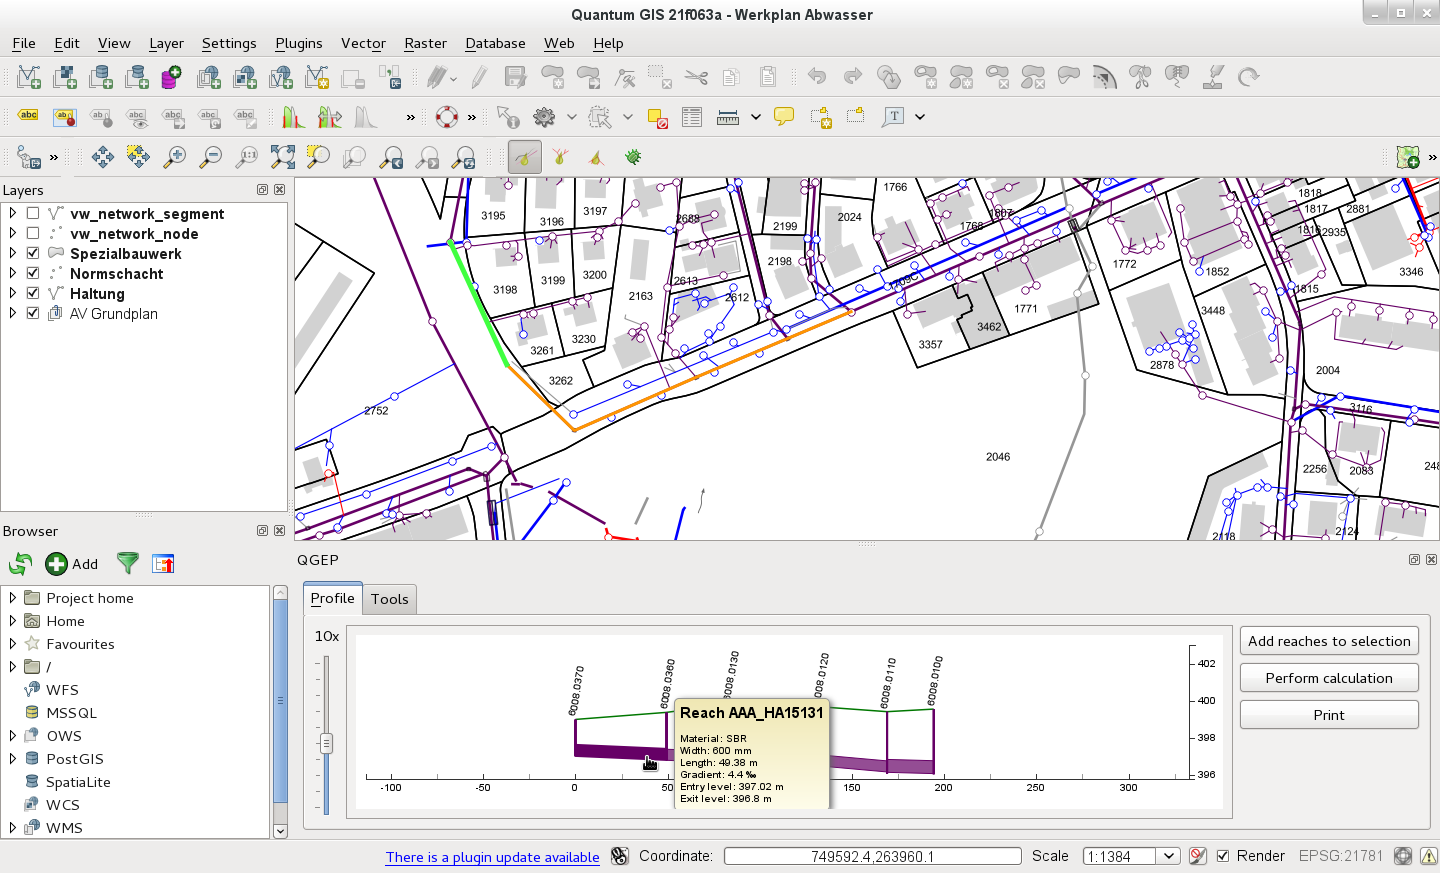Click the vertical exaggeration slider handle
1440x873 pixels.
tap(326, 743)
